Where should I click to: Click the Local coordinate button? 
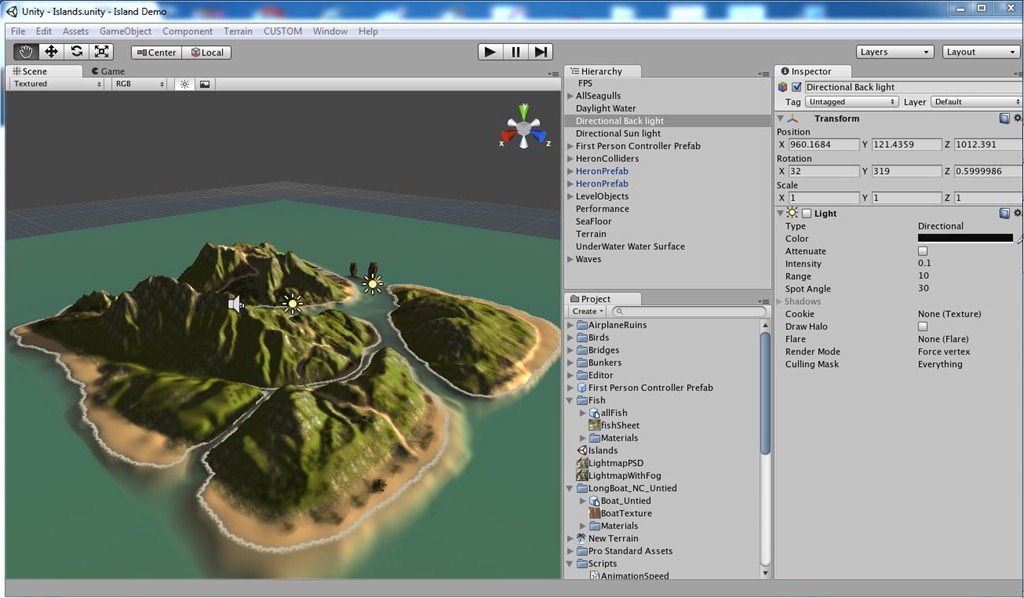pyautogui.click(x=208, y=52)
